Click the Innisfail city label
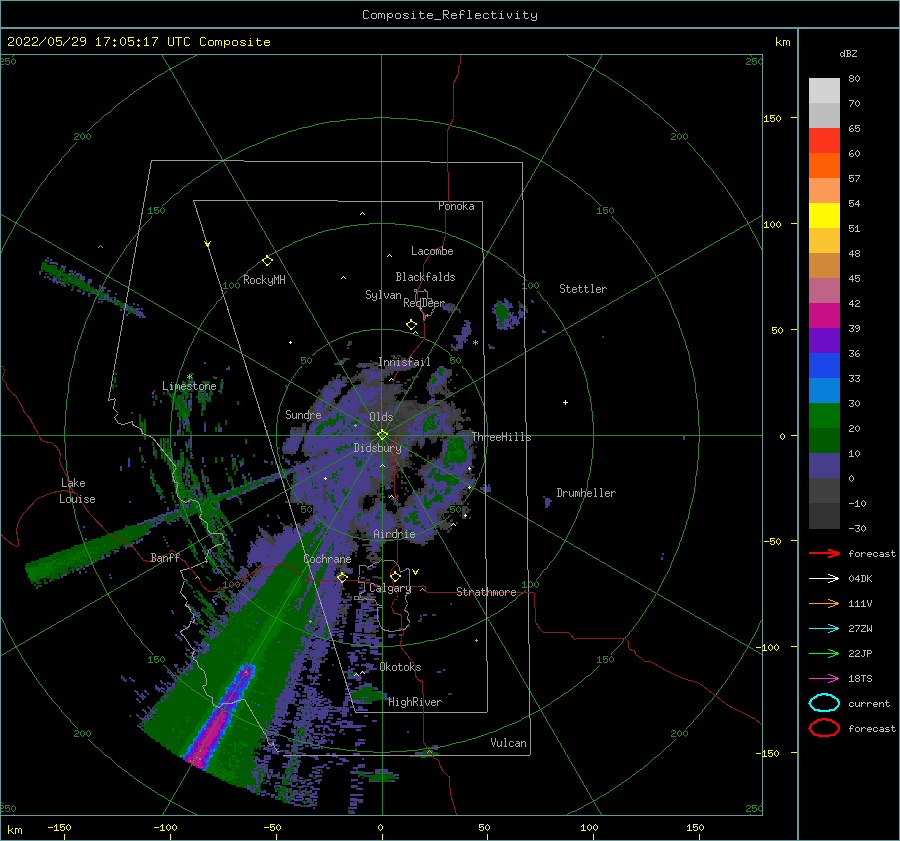The height and width of the screenshot is (841, 900). pos(404,362)
